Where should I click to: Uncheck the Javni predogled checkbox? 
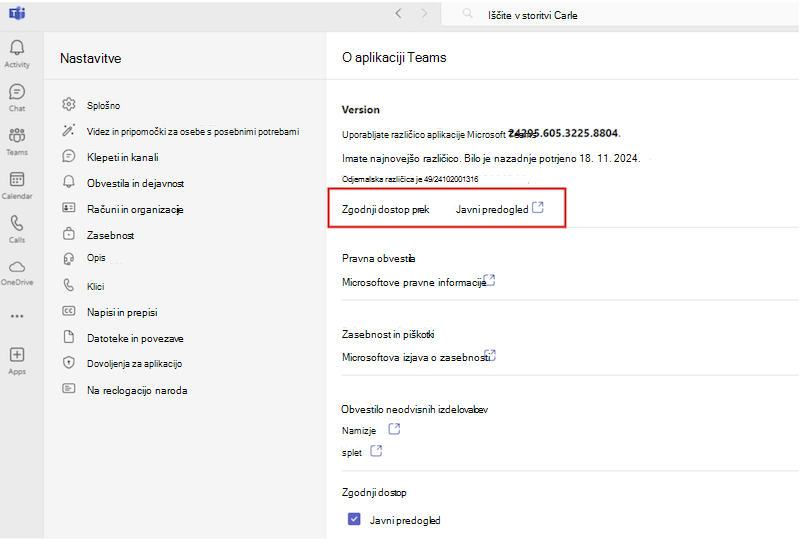pyautogui.click(x=354, y=519)
